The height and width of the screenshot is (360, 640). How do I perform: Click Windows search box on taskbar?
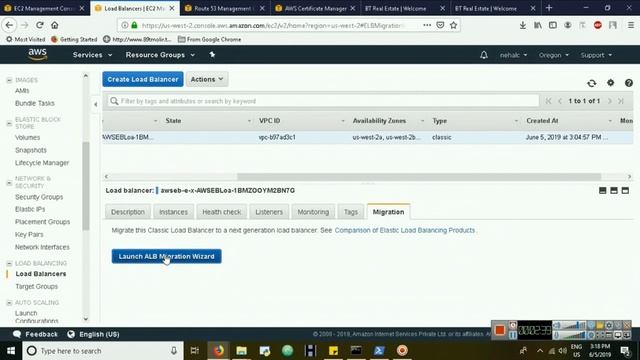coord(102,351)
